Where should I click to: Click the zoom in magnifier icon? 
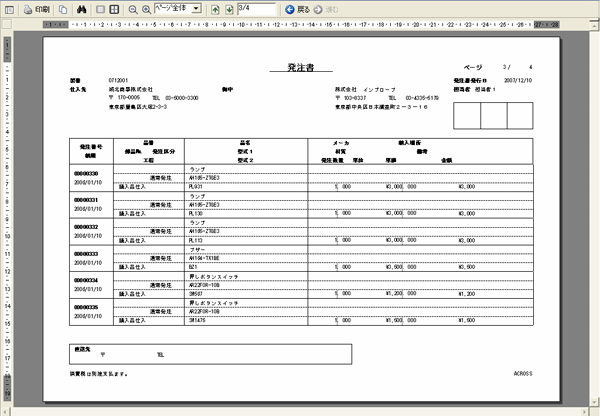tap(147, 10)
